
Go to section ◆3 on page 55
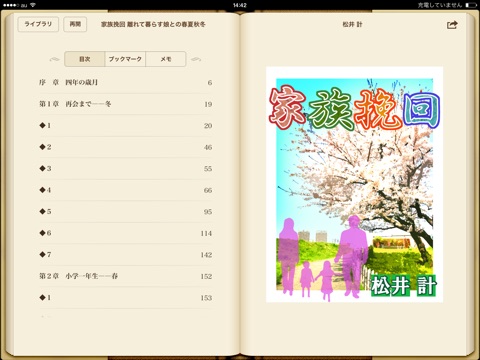click(125, 169)
